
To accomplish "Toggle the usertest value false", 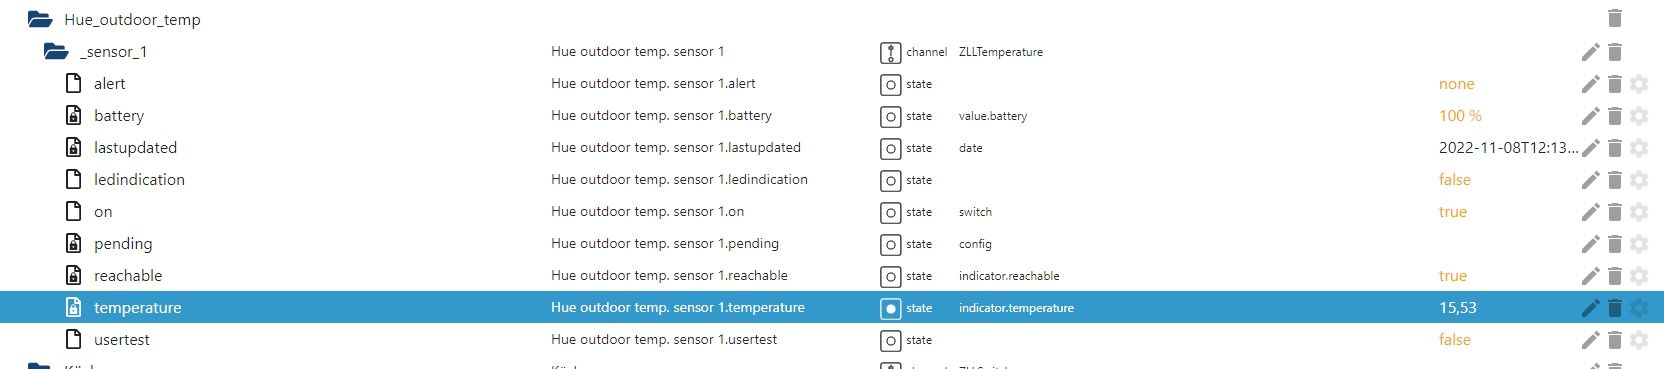I will point(1455,340).
